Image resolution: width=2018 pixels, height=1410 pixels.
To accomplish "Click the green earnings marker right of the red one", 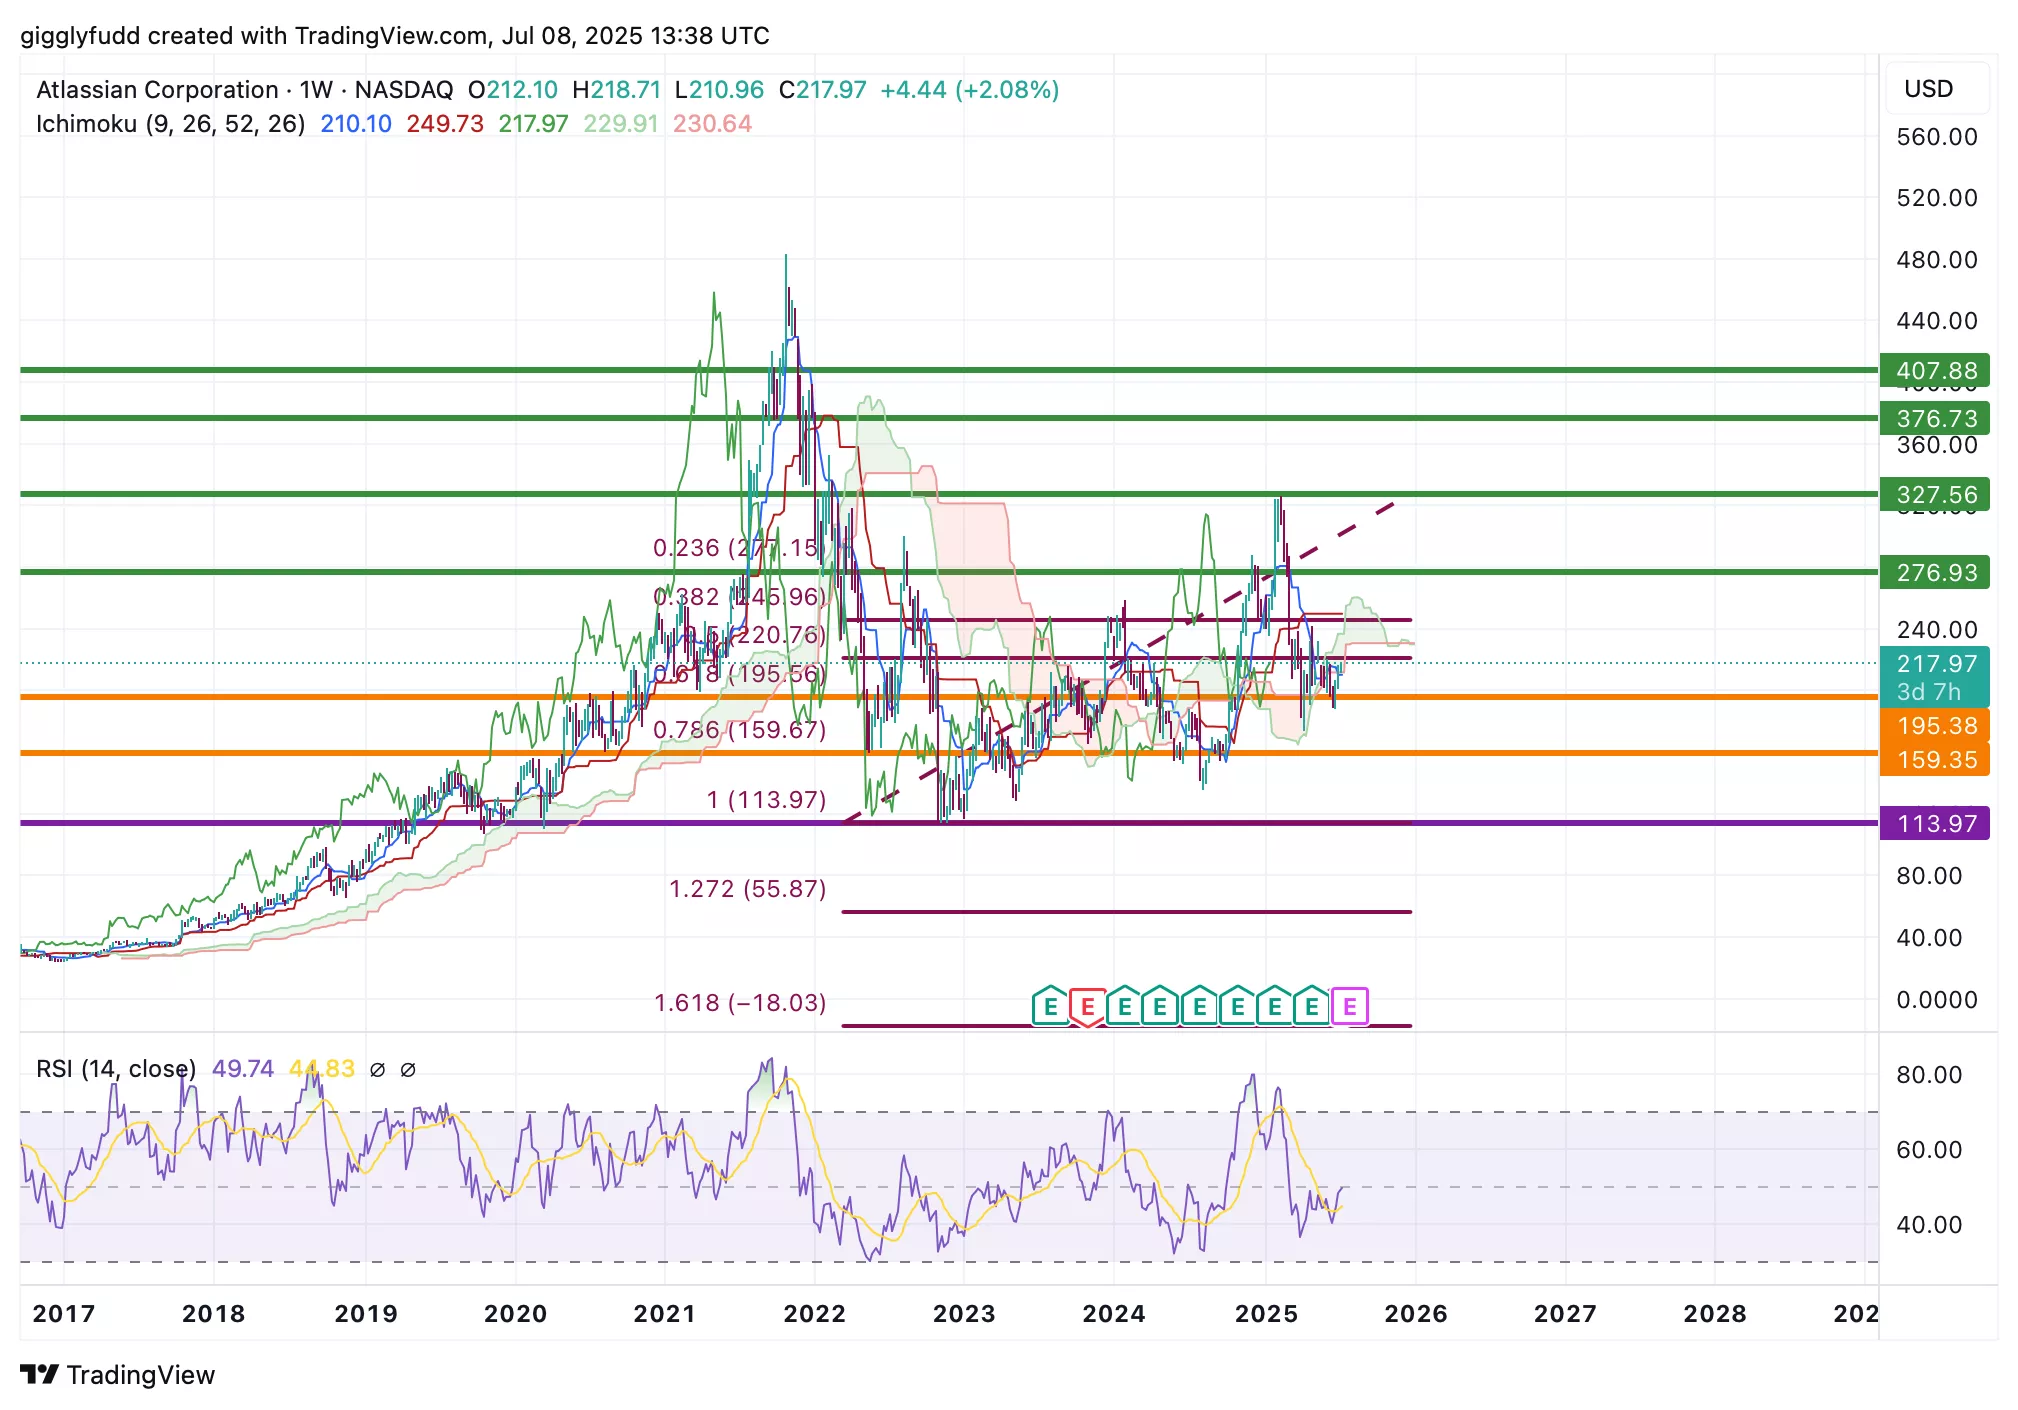I will pyautogui.click(x=1125, y=1006).
